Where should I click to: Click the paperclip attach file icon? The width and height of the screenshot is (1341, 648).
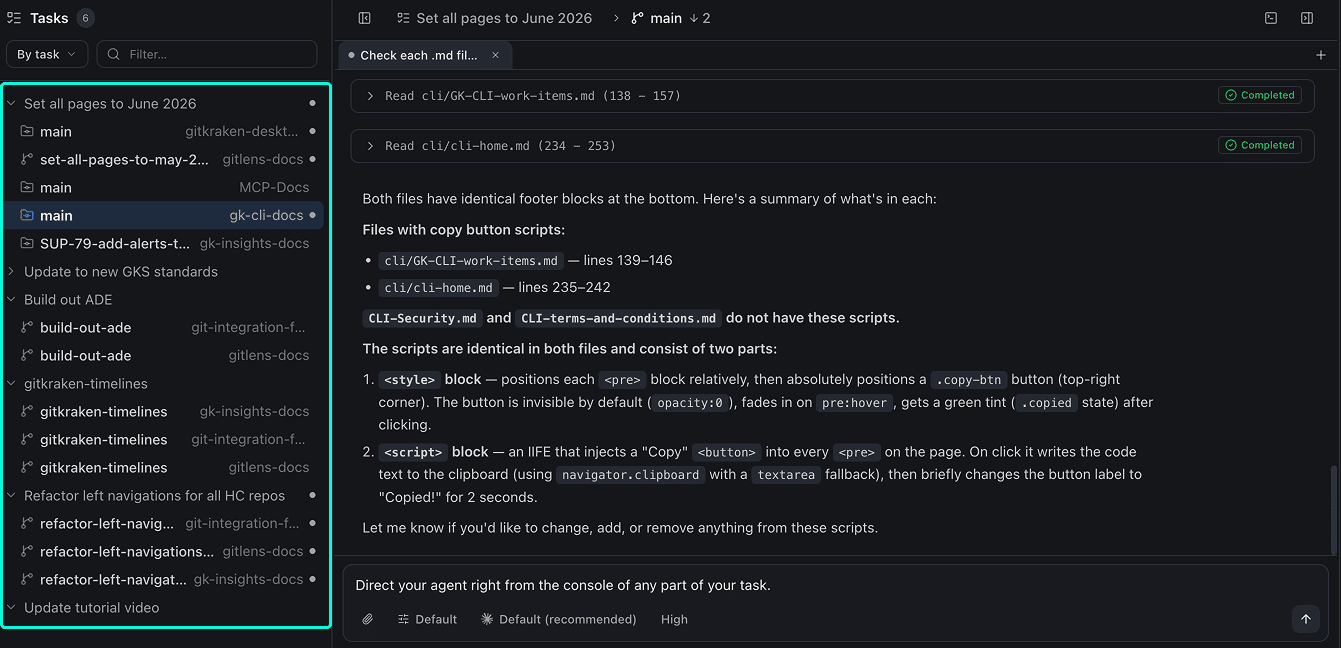(368, 619)
